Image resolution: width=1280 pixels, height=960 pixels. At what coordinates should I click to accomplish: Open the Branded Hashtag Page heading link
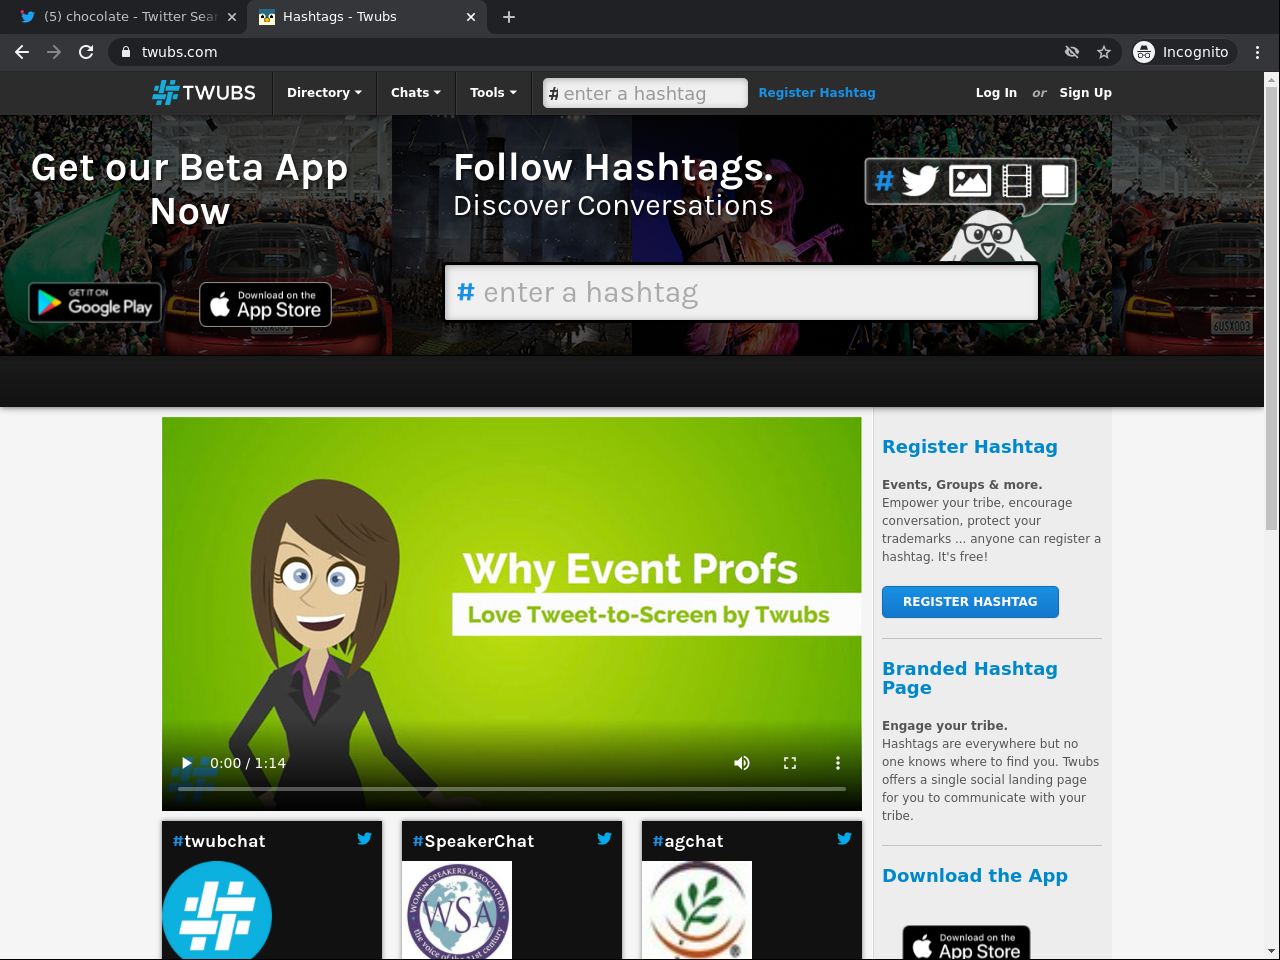[x=970, y=678]
